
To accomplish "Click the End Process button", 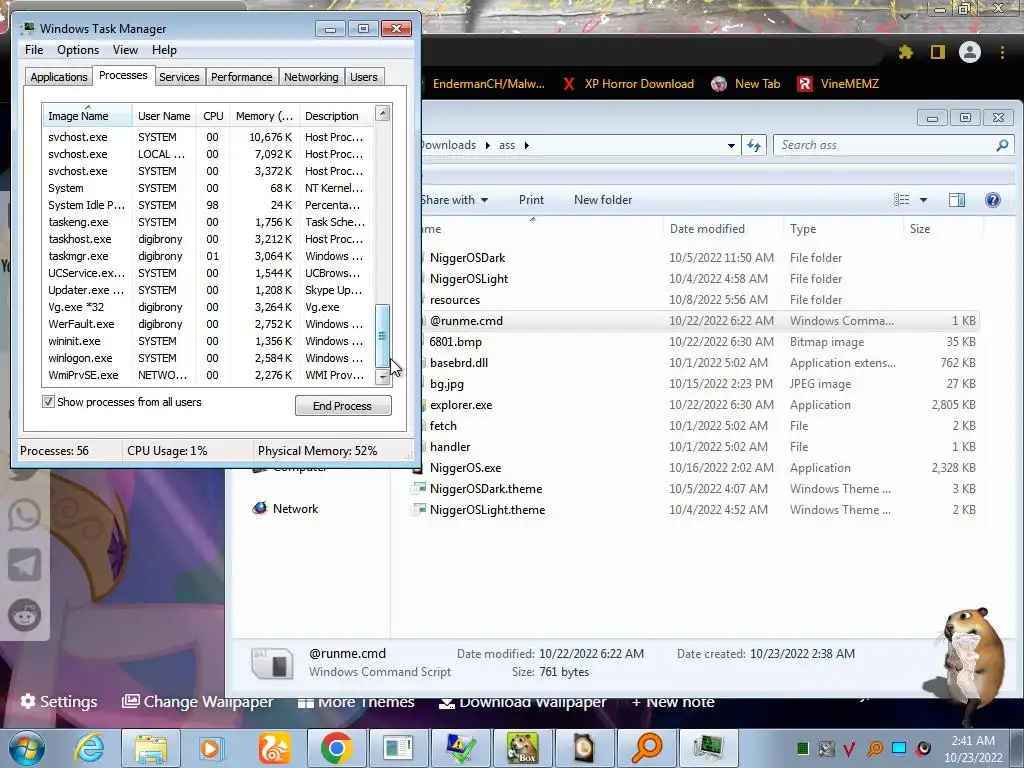I will pyautogui.click(x=343, y=406).
